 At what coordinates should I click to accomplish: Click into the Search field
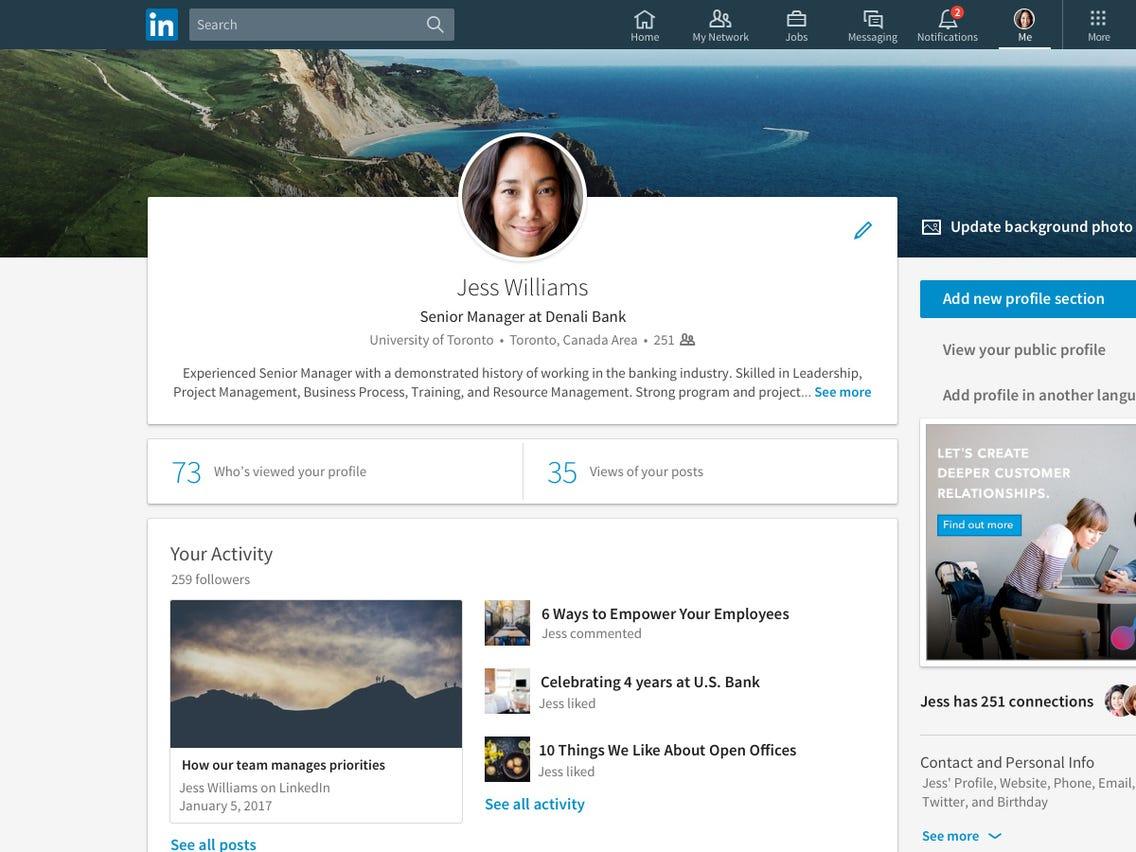click(322, 25)
